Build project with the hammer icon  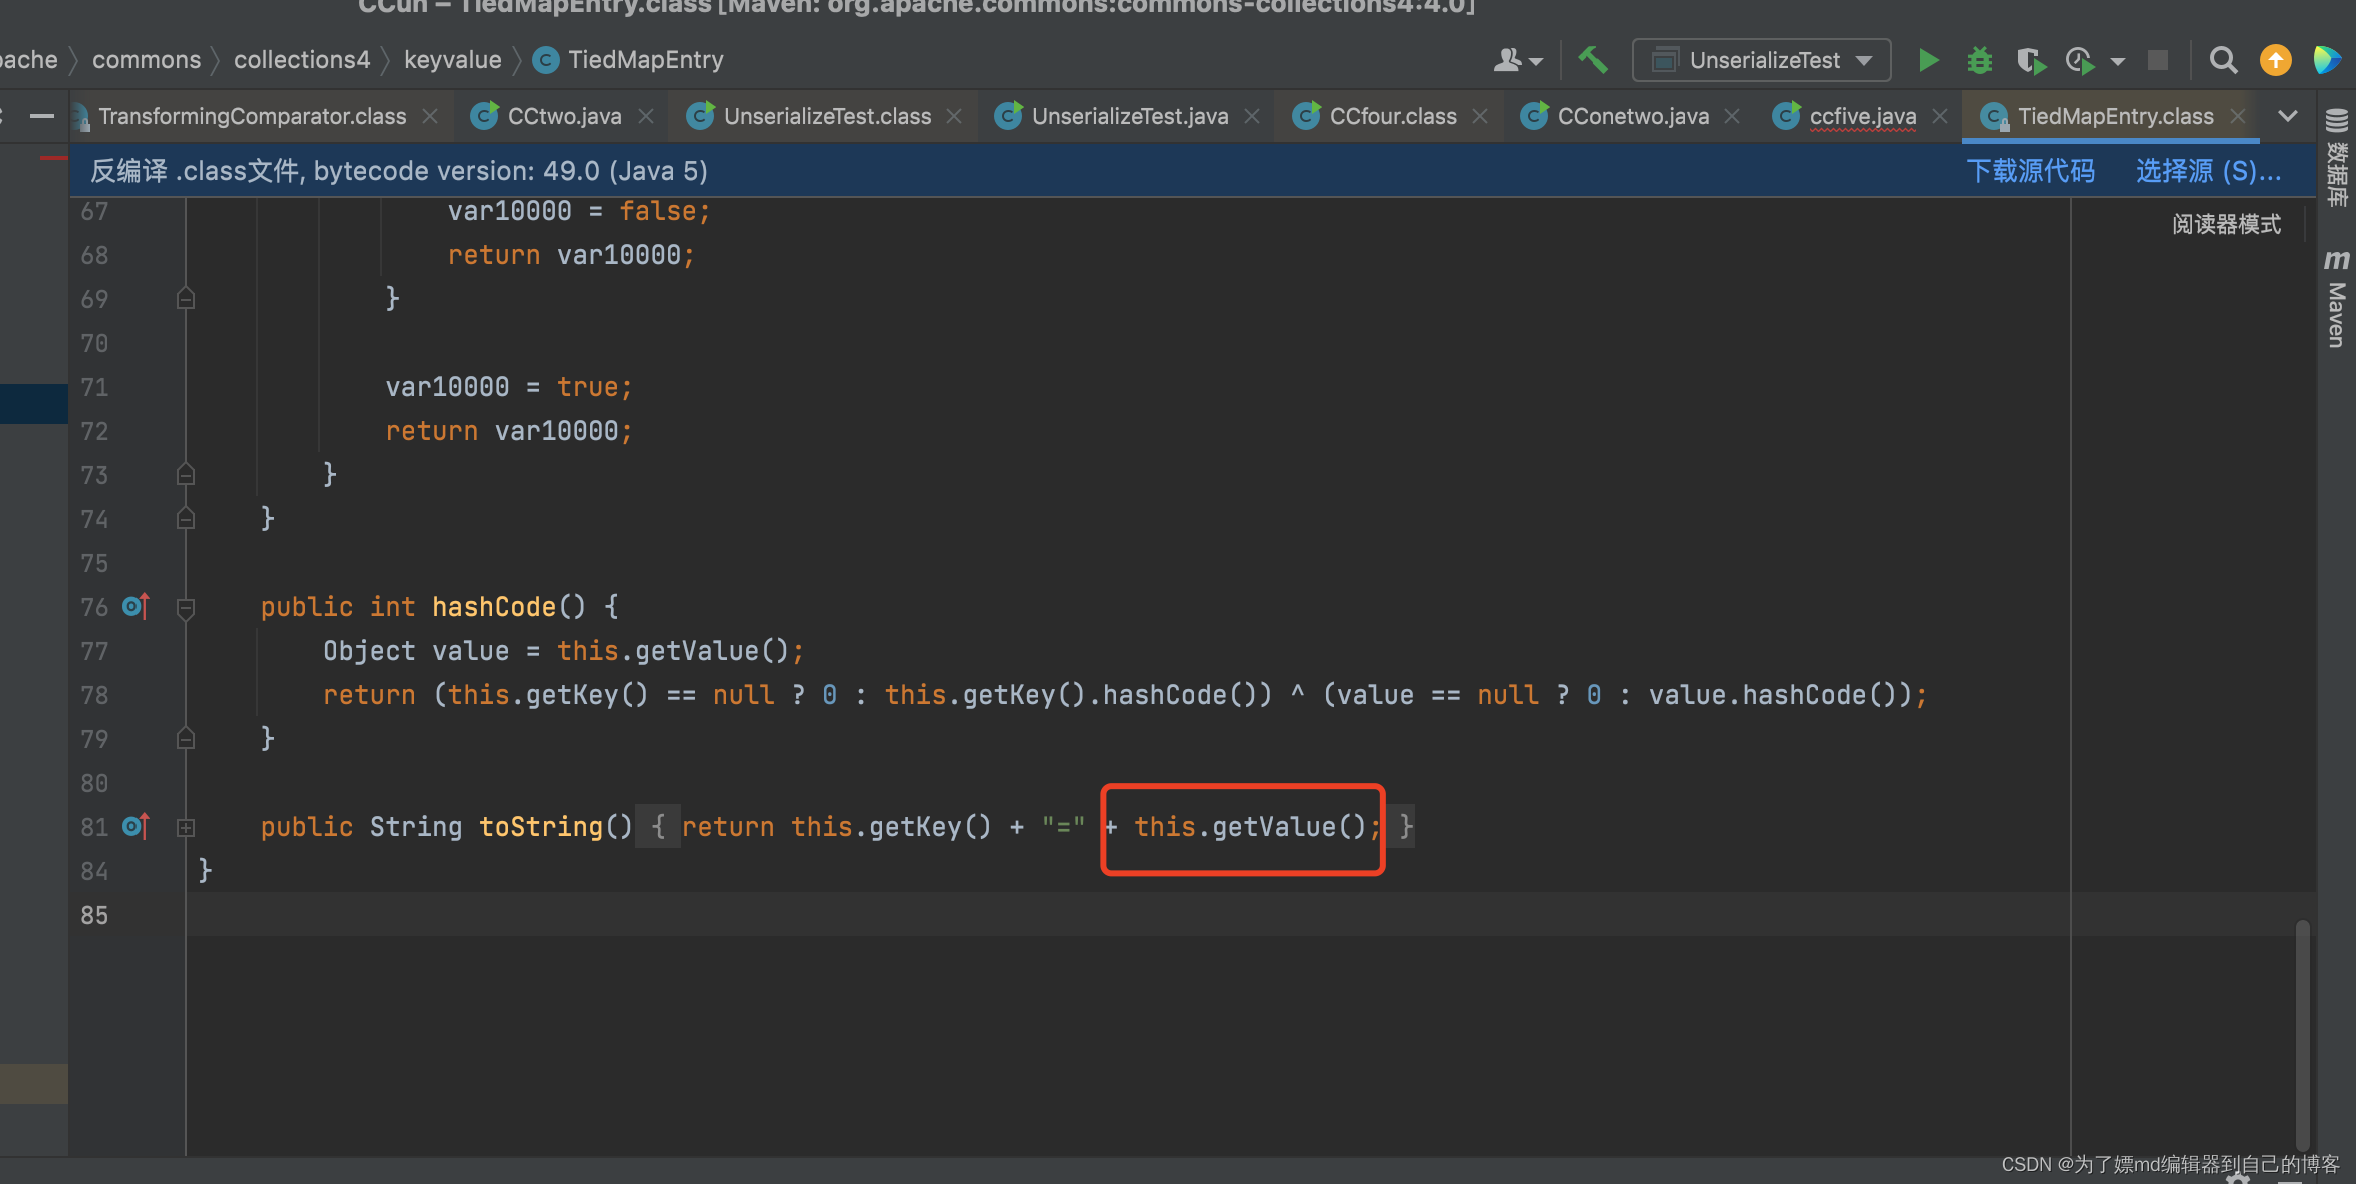click(1593, 60)
